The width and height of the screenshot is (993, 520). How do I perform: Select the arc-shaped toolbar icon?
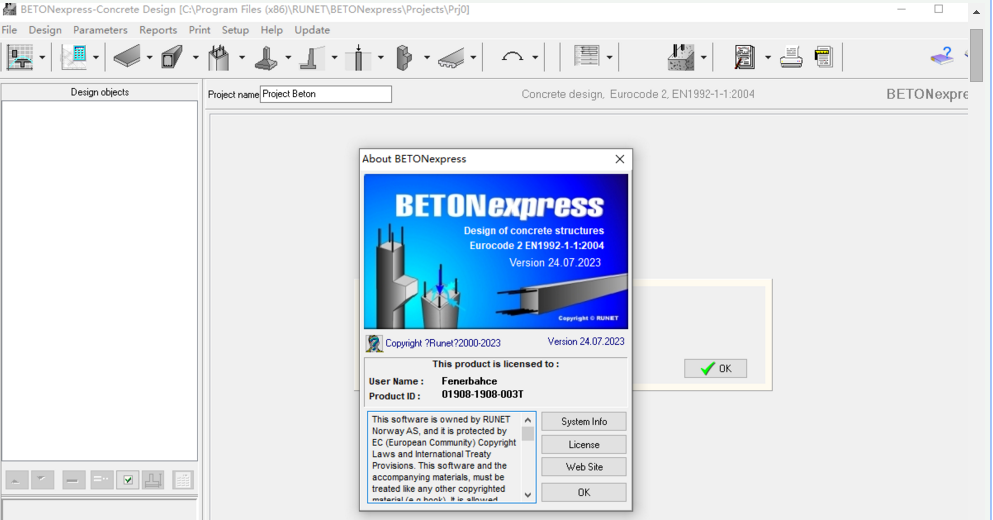512,57
